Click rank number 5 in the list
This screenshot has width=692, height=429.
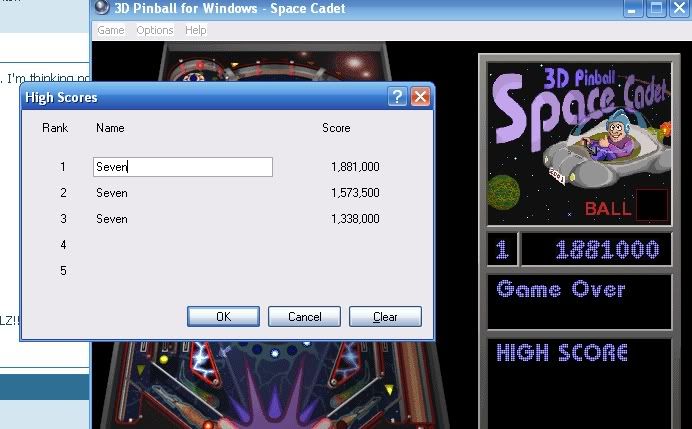click(x=63, y=271)
